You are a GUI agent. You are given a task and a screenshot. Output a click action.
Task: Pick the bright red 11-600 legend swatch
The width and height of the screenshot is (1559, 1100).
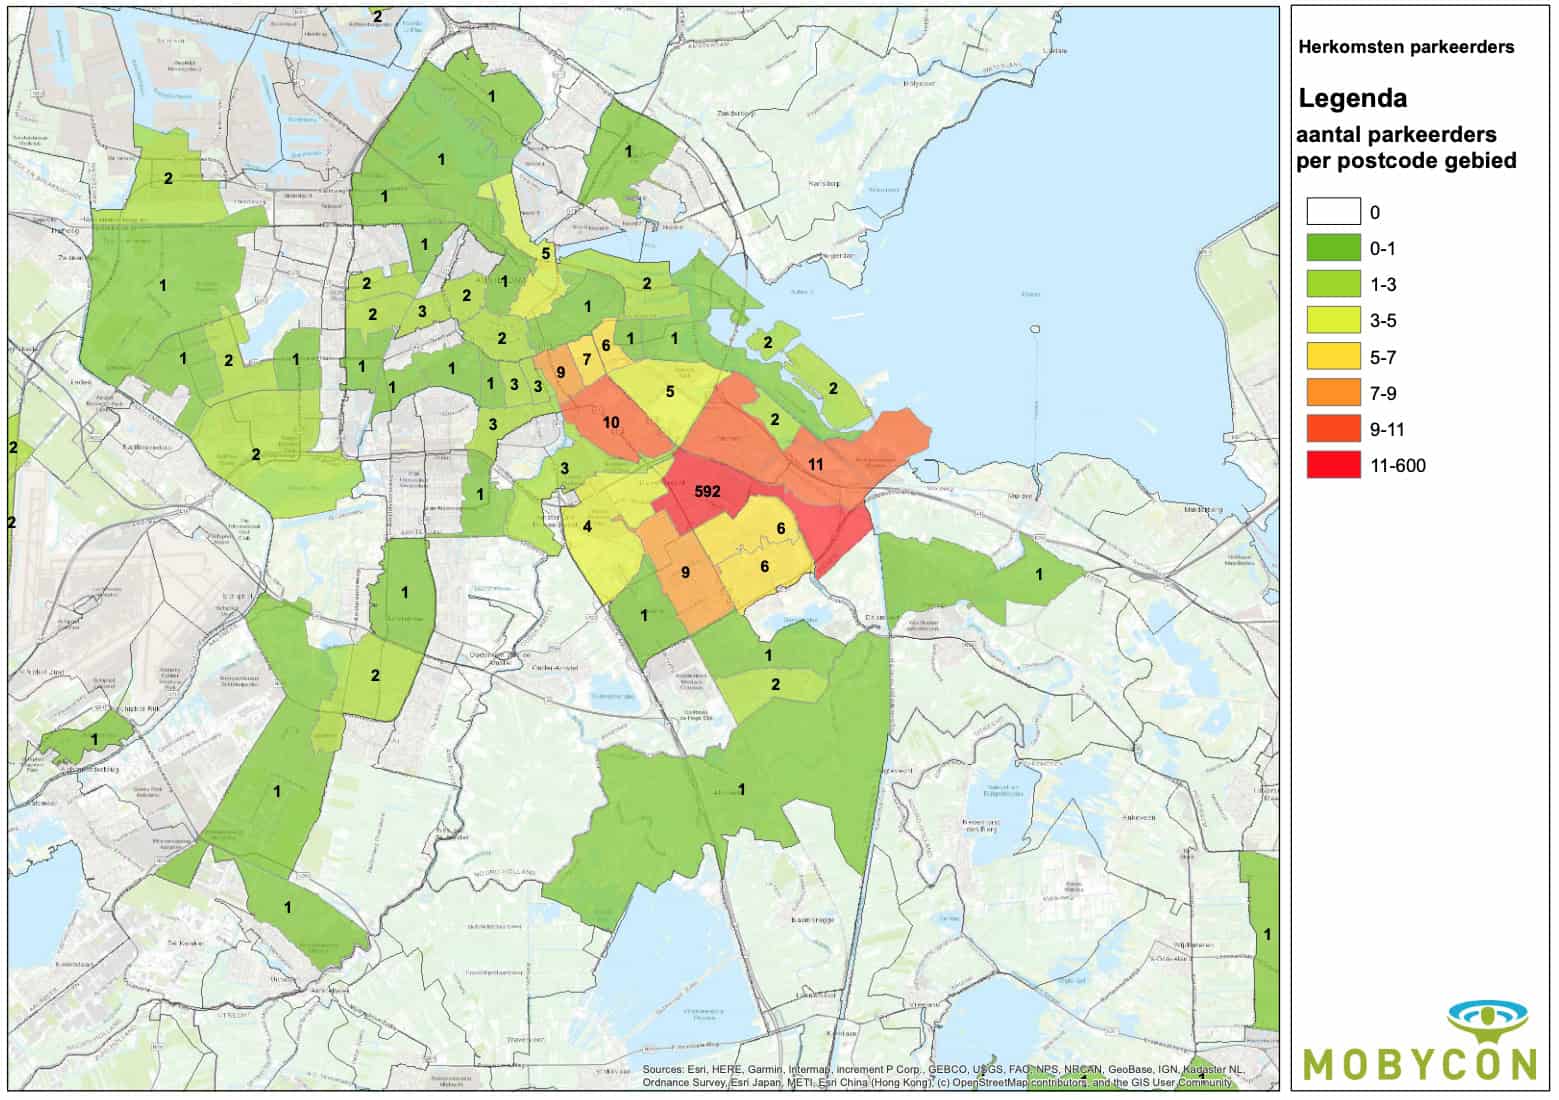click(x=1333, y=465)
